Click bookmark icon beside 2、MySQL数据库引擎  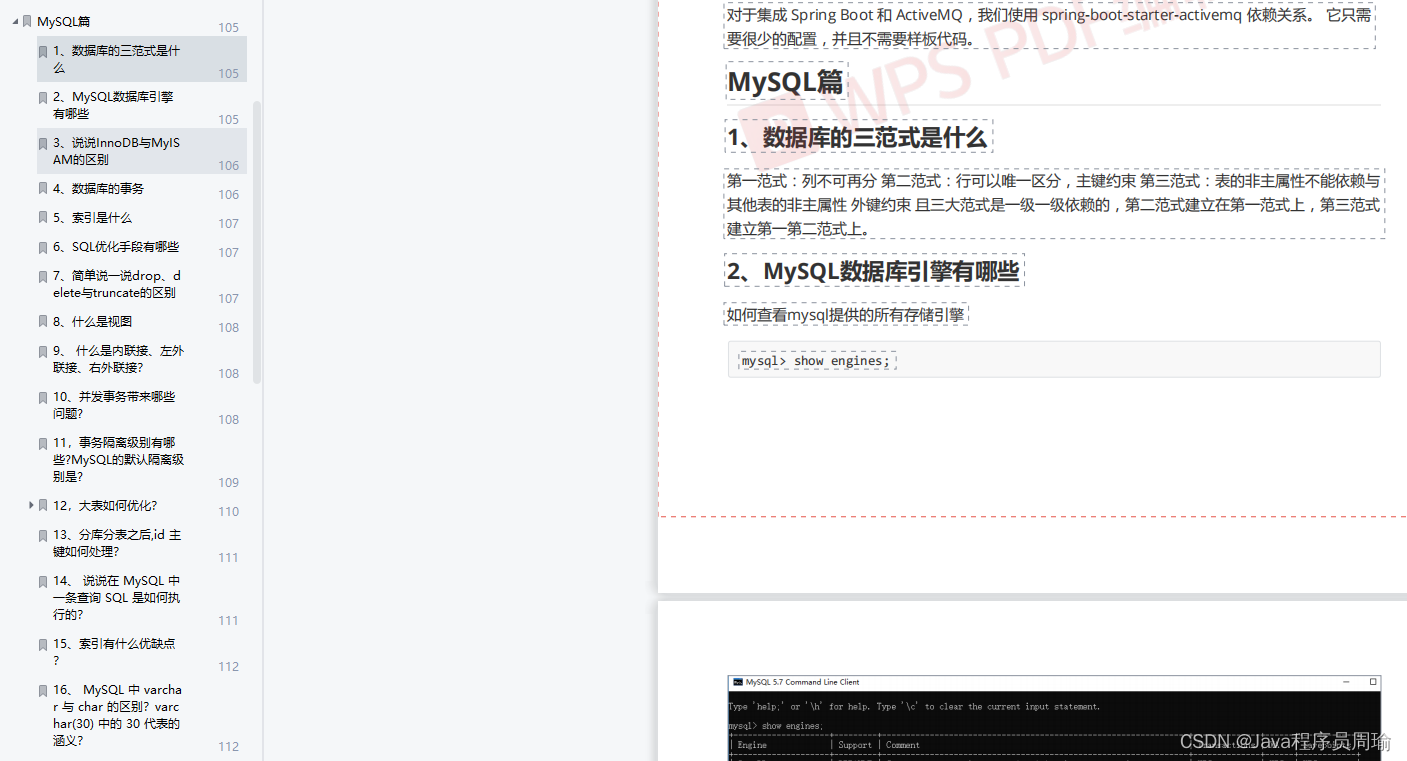pyautogui.click(x=43, y=97)
